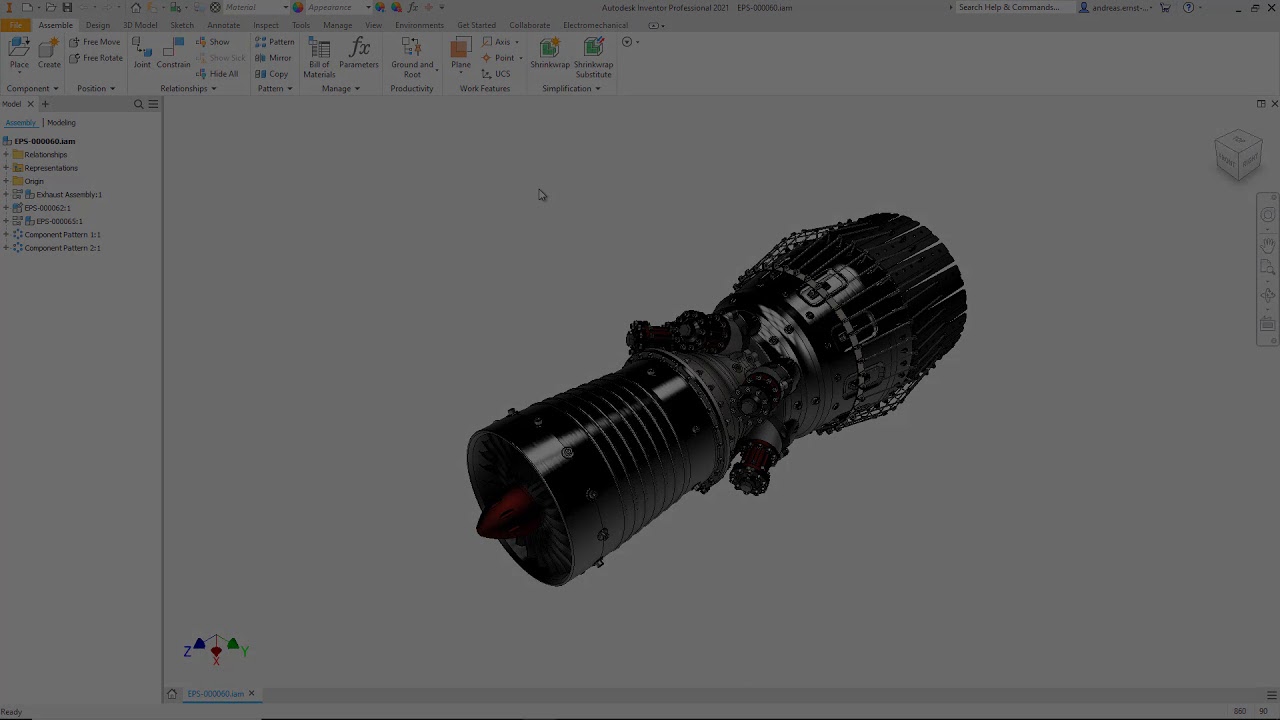Open the Parameters dialog
The width and height of the screenshot is (1280, 720).
coord(359,53)
